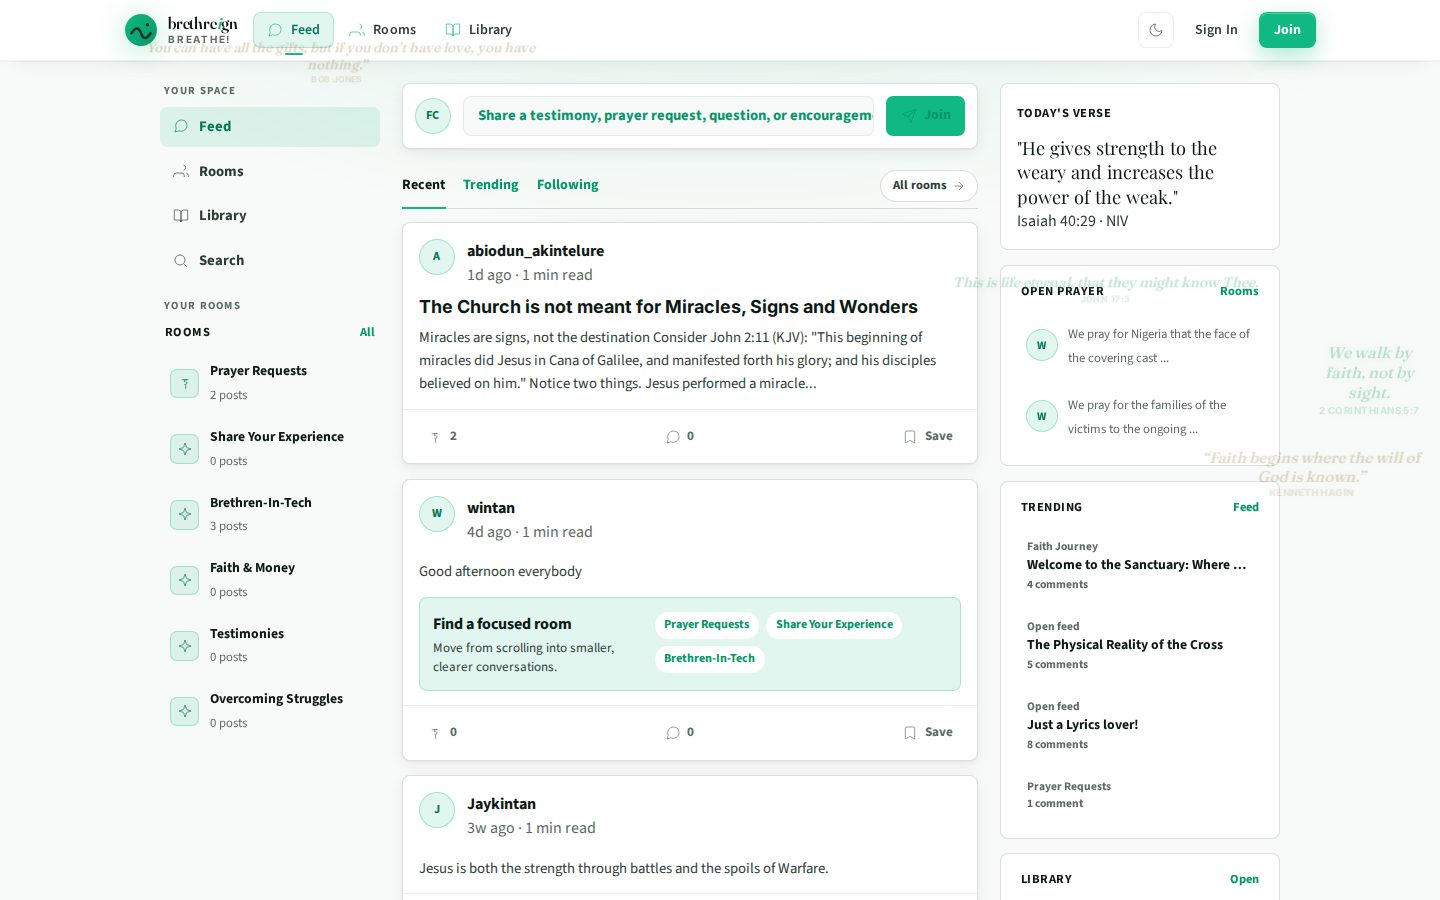
Task: Click the amen count on wintan's post
Action: coord(444,732)
